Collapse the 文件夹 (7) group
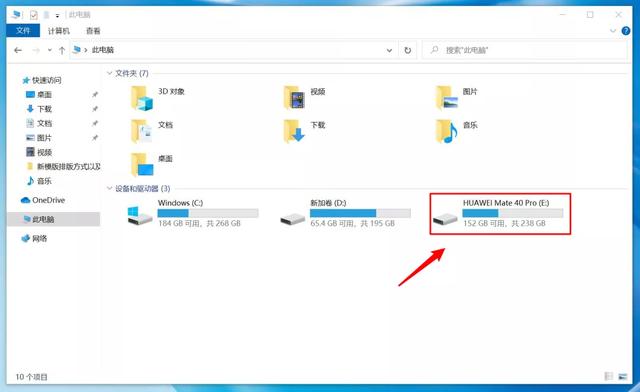This screenshot has height=392, width=640. pos(109,73)
